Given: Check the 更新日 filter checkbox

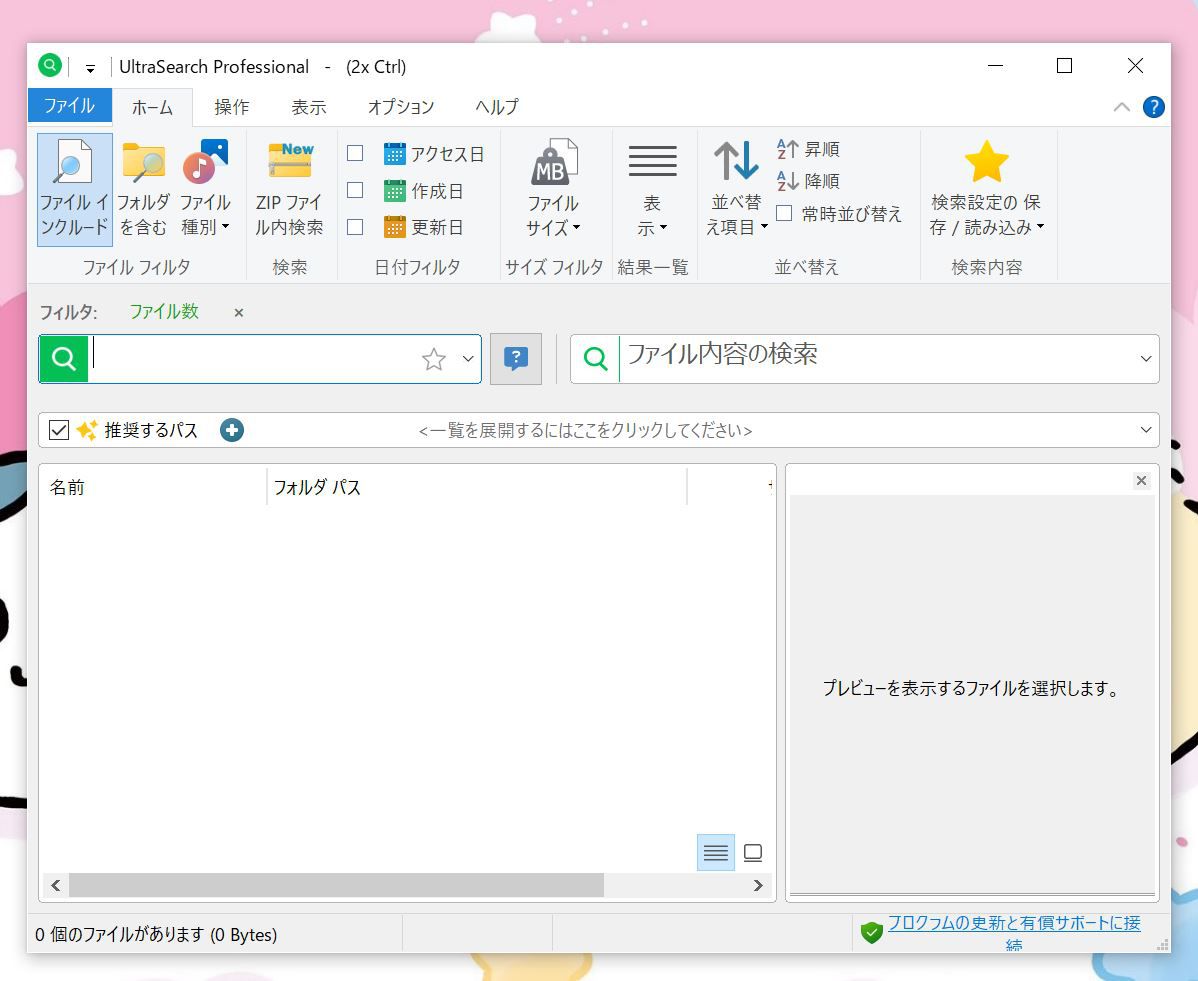Looking at the screenshot, I should (x=355, y=227).
